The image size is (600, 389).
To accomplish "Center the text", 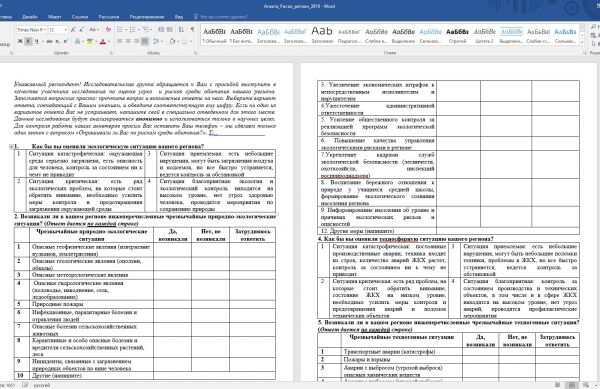I will (x=128, y=41).
